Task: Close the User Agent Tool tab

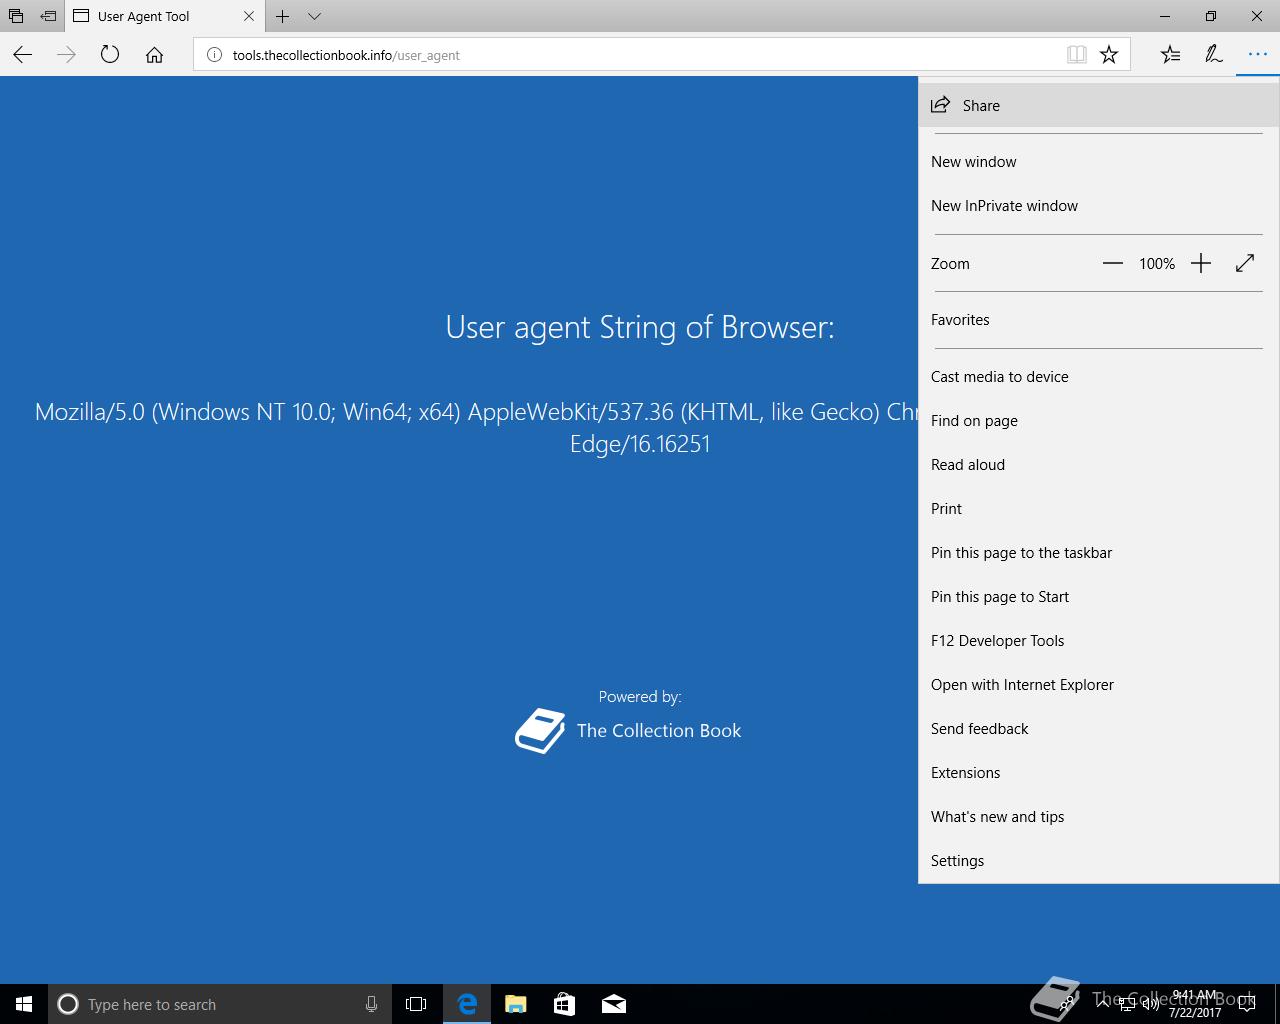Action: tap(249, 16)
